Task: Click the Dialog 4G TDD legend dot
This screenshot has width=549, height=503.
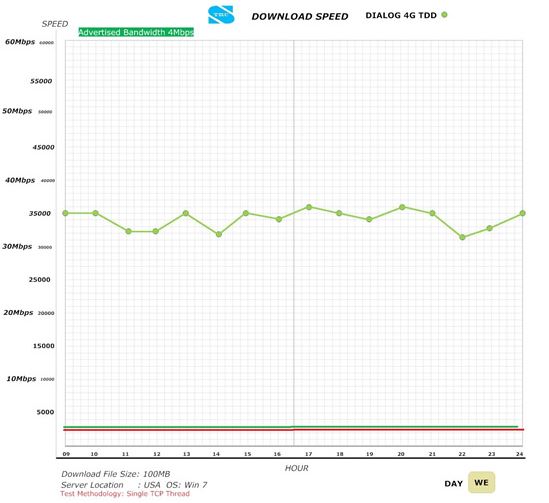Action: [x=444, y=15]
